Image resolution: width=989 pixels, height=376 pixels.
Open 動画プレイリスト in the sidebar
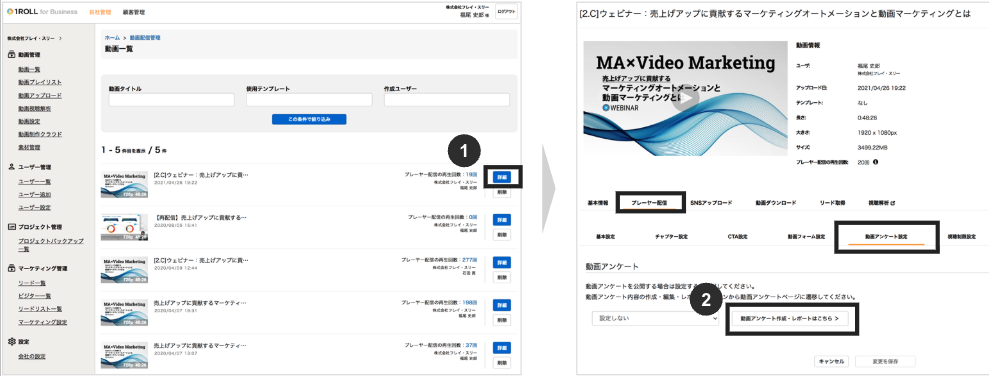40,82
